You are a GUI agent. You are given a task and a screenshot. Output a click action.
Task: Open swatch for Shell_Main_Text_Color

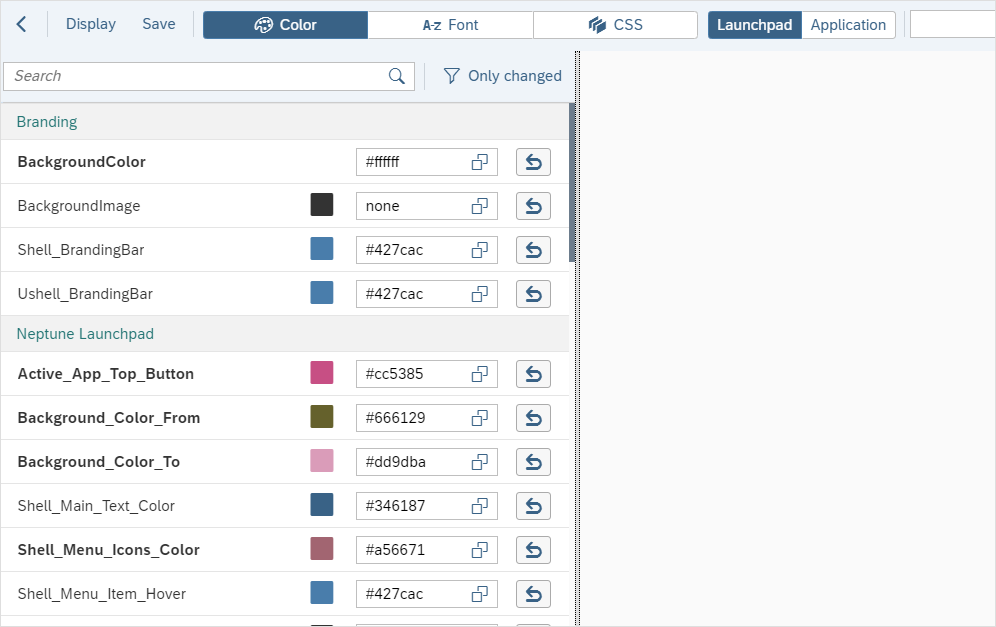321,505
